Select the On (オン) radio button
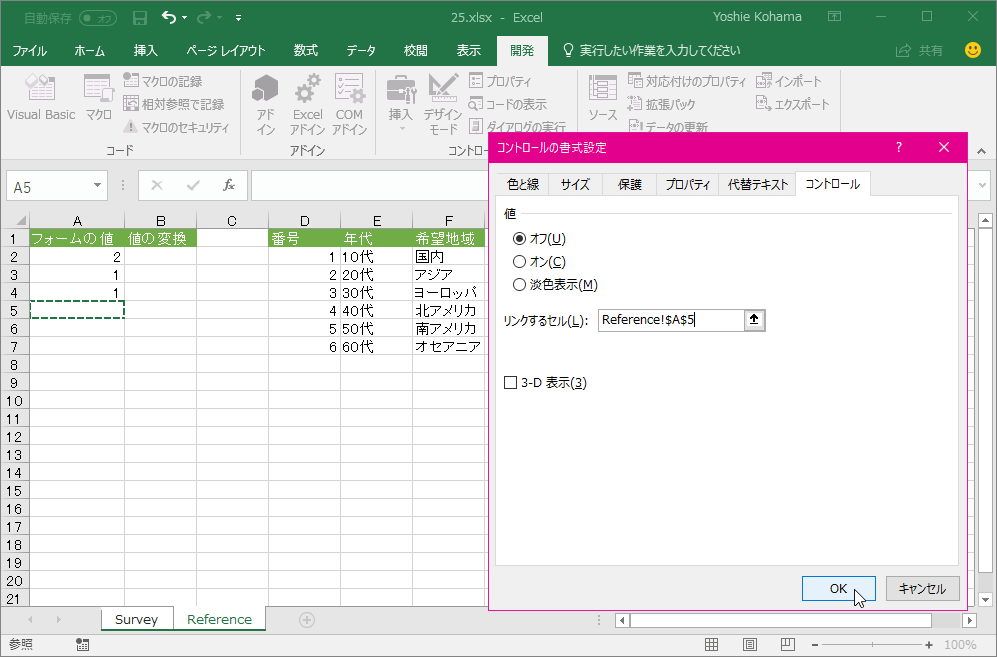 [x=519, y=262]
